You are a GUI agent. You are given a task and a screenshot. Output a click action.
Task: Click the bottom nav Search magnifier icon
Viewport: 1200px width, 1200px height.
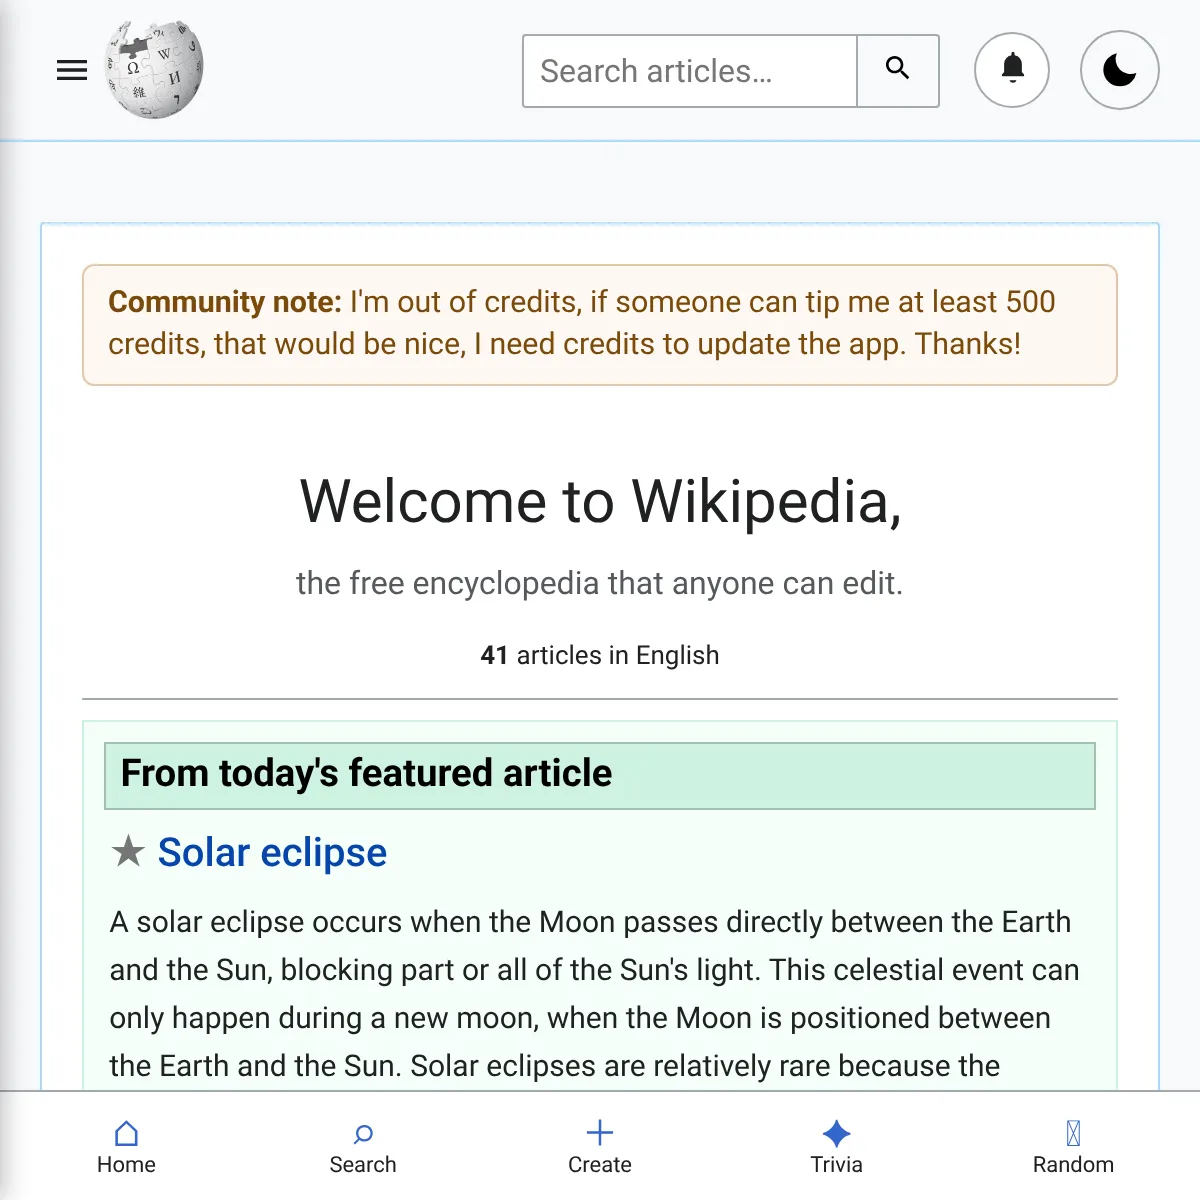pos(363,1134)
